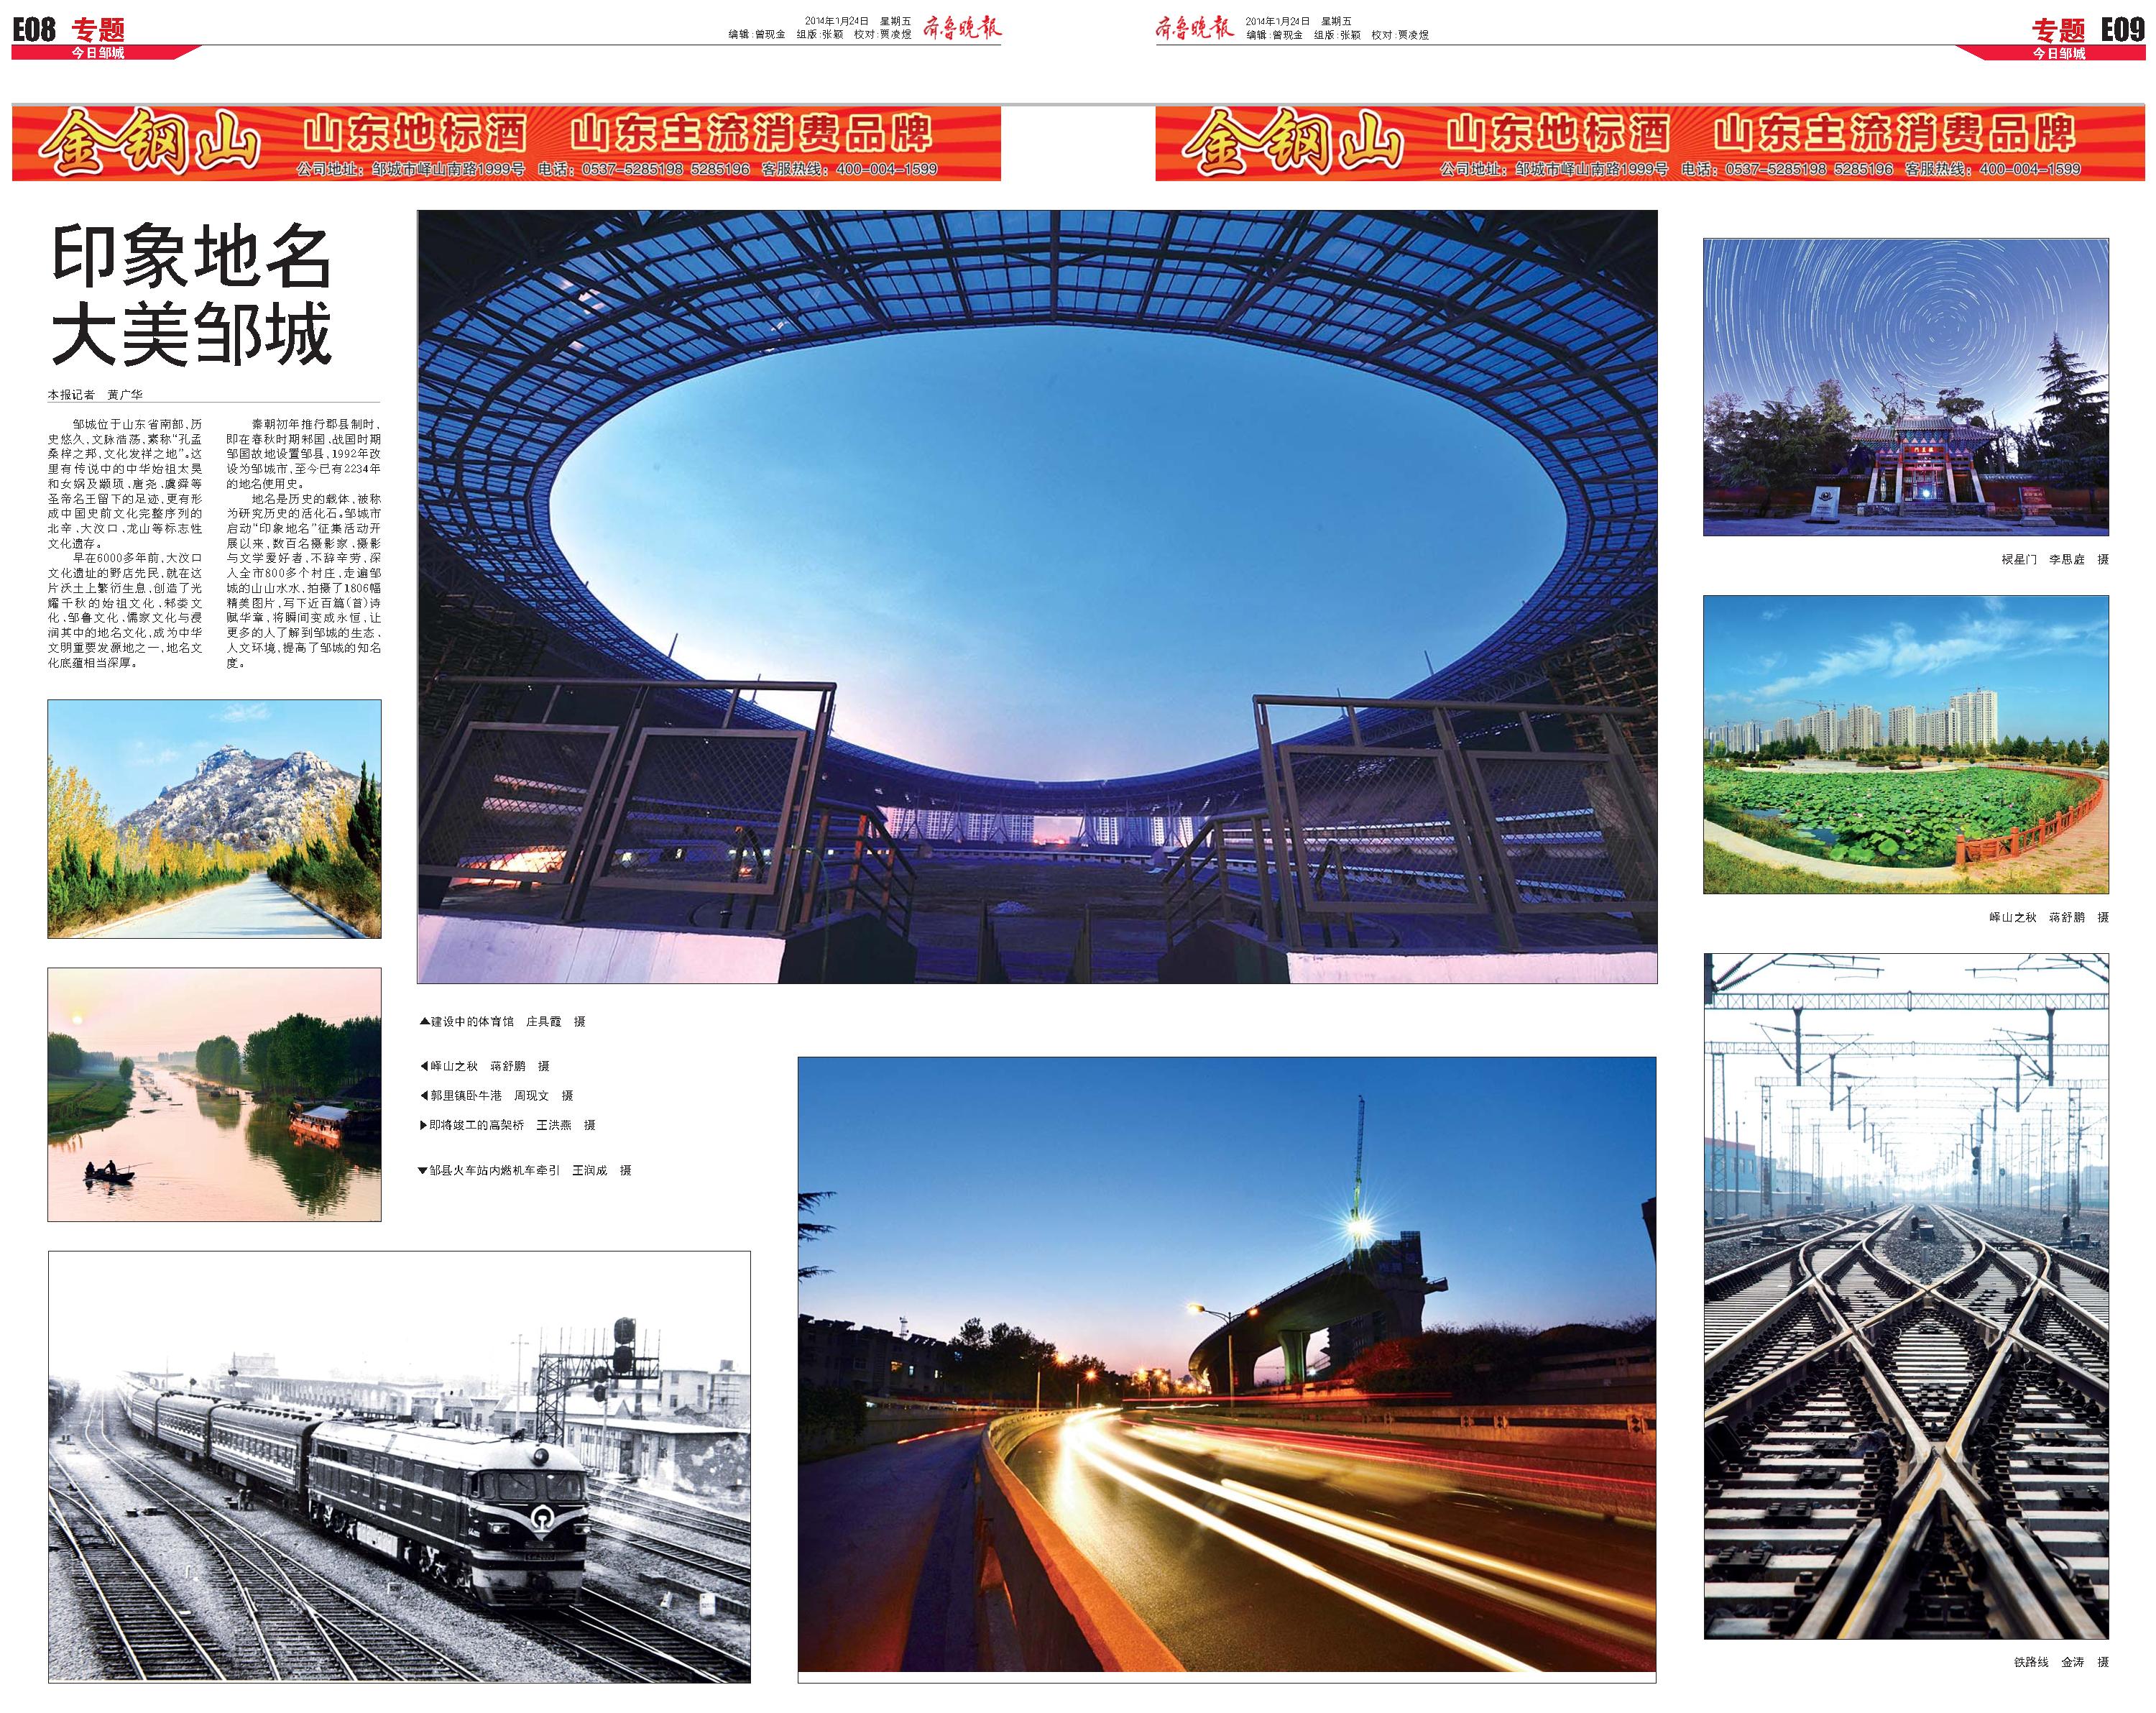Click the 金钢山 banner ad on left page

[506, 144]
